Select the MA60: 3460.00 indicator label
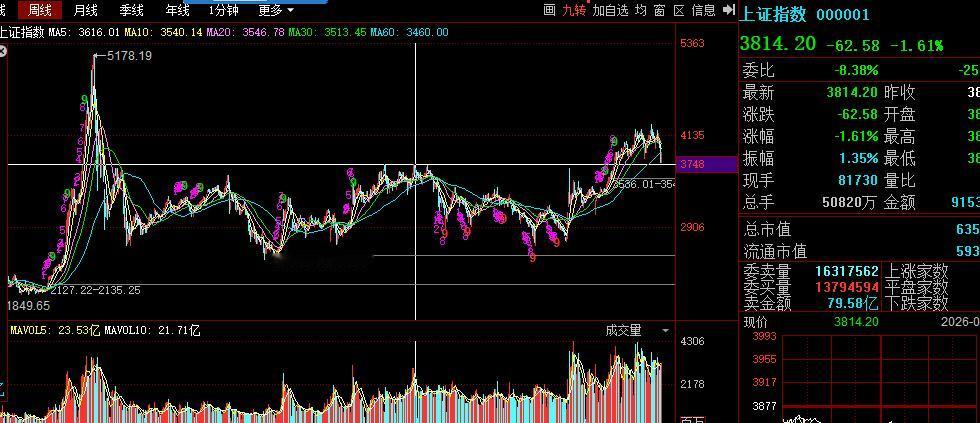This screenshot has width=980, height=423. pos(409,32)
